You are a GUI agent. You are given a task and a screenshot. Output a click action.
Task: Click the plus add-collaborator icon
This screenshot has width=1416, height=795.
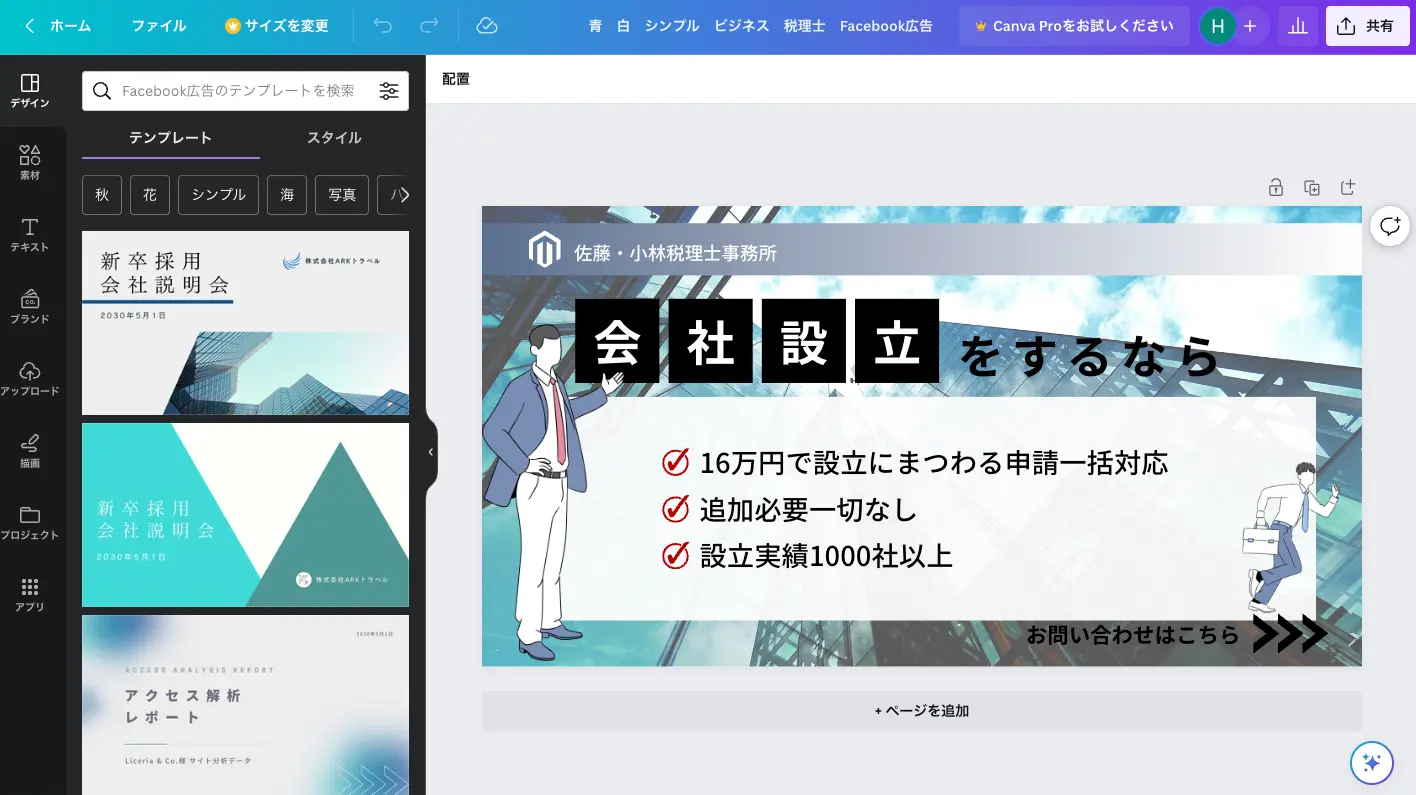click(1250, 26)
